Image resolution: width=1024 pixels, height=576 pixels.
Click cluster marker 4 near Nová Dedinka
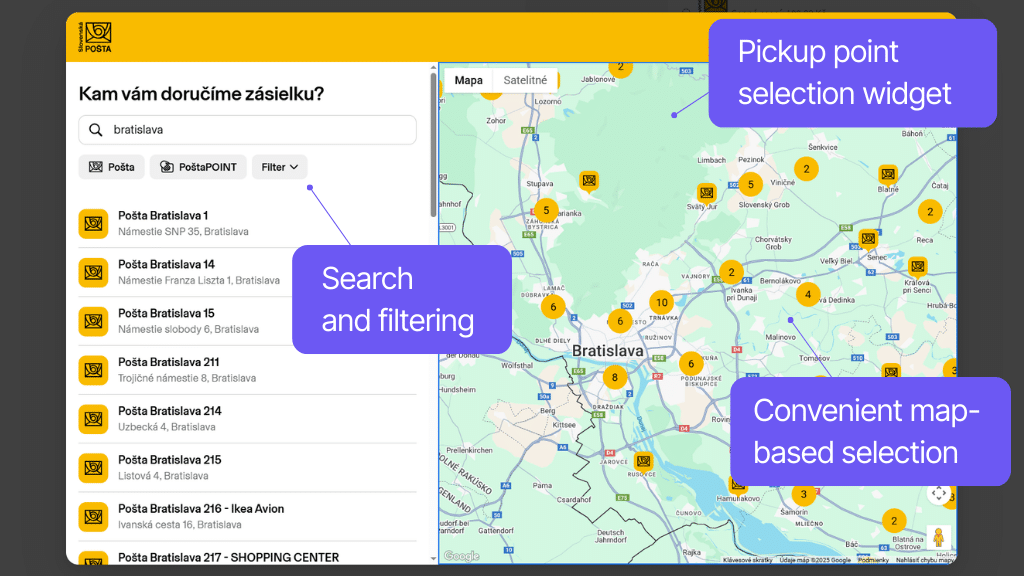click(x=808, y=295)
